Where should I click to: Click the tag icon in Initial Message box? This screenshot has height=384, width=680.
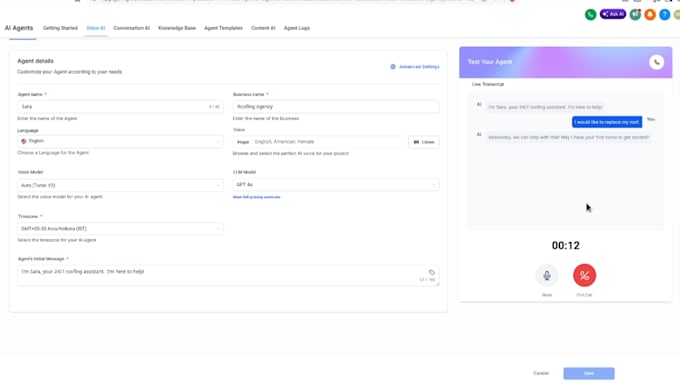pyautogui.click(x=432, y=272)
